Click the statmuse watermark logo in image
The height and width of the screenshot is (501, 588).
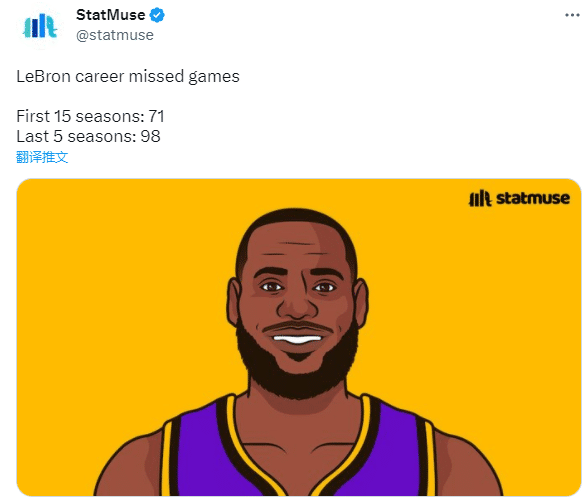[519, 198]
